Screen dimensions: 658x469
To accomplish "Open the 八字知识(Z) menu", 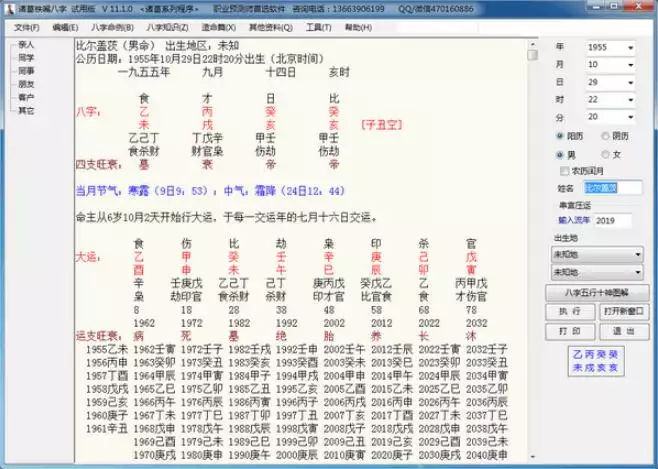I will pyautogui.click(x=167, y=28).
